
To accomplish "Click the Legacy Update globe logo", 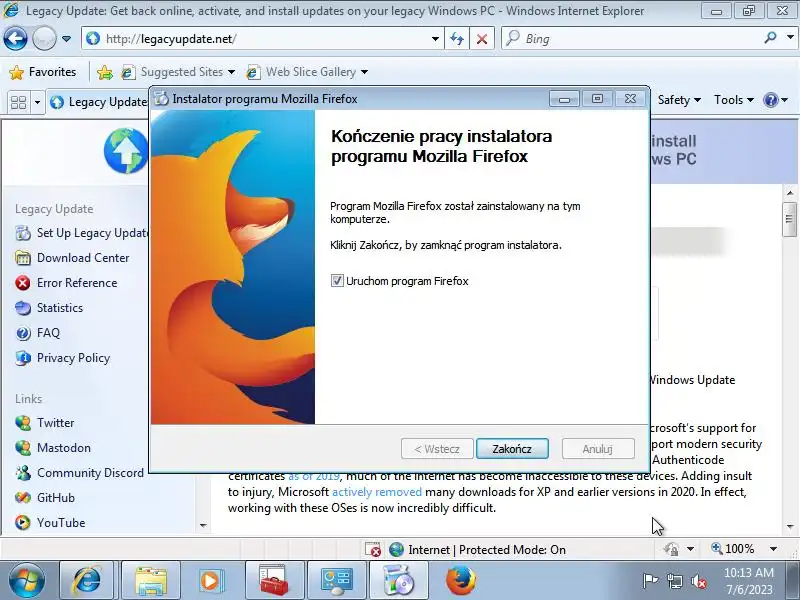I will point(126,151).
